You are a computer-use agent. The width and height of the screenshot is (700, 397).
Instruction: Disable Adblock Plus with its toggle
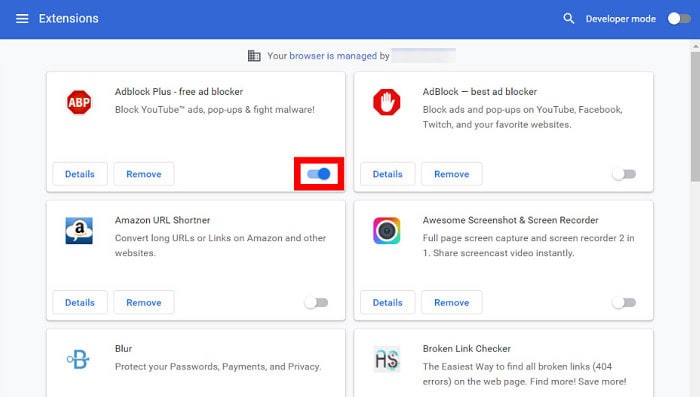[x=319, y=174]
